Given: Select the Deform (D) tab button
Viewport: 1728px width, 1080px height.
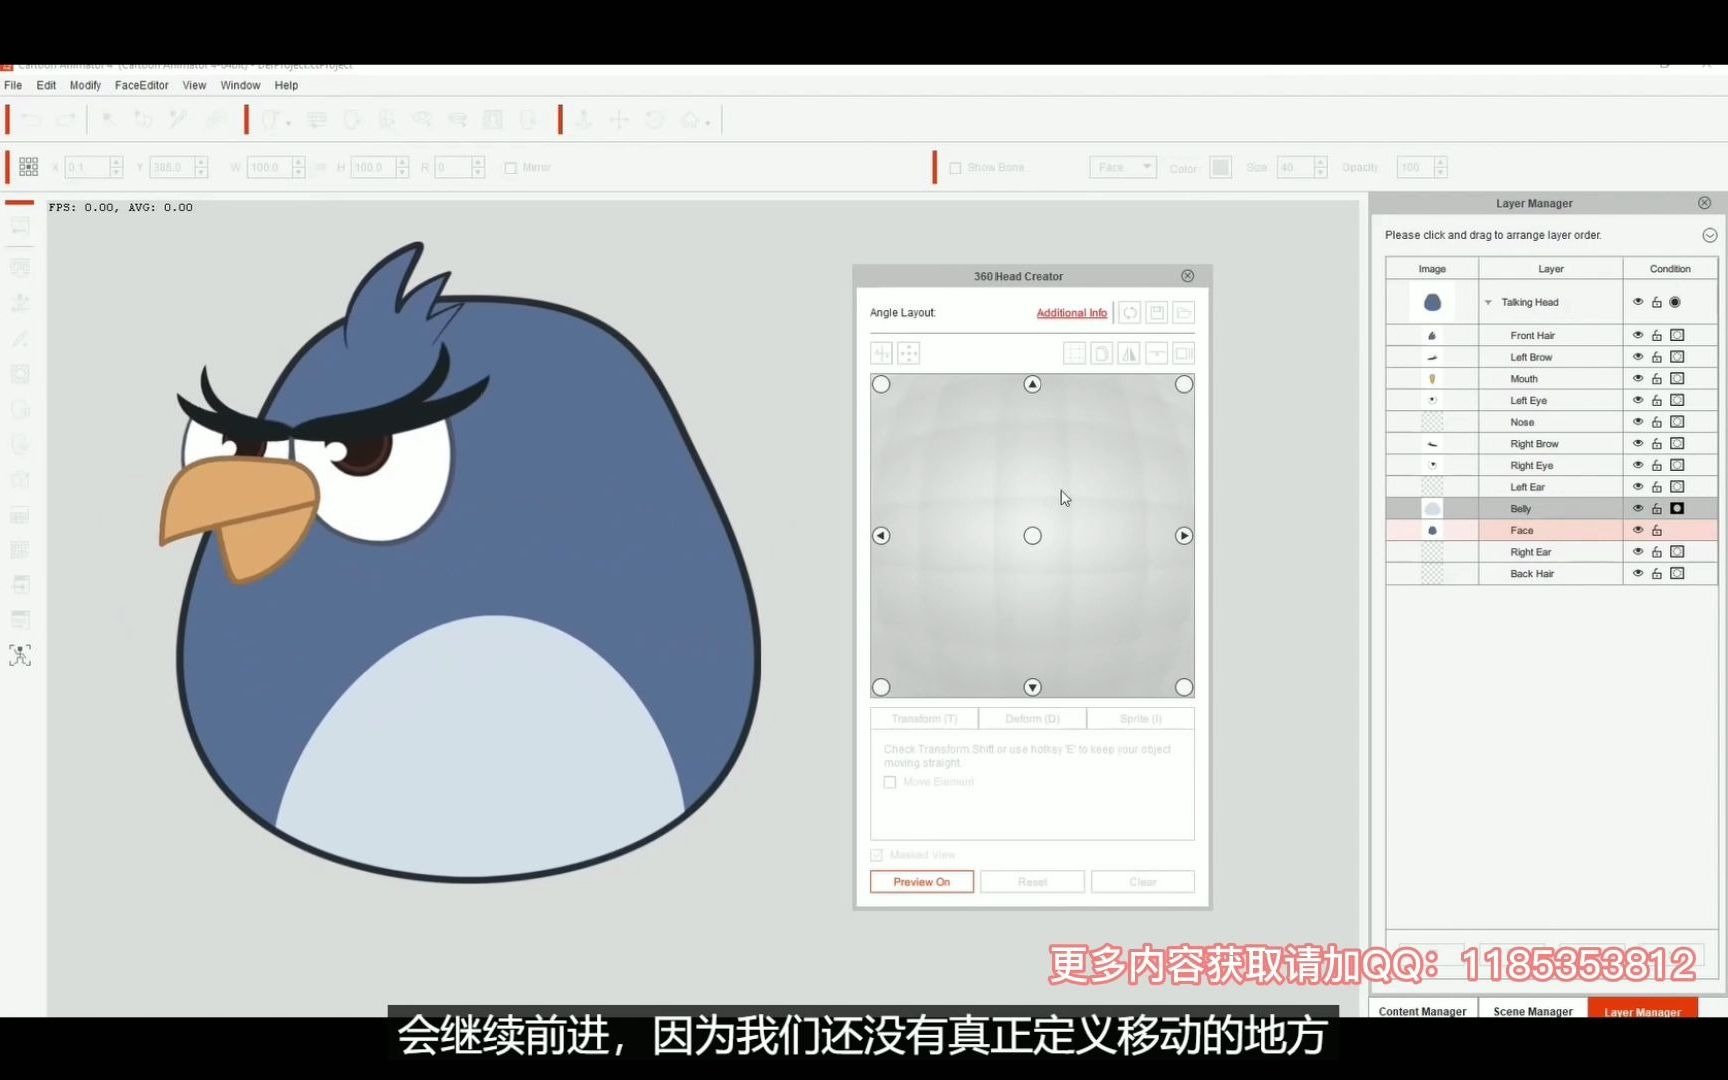Looking at the screenshot, I should tap(1033, 719).
